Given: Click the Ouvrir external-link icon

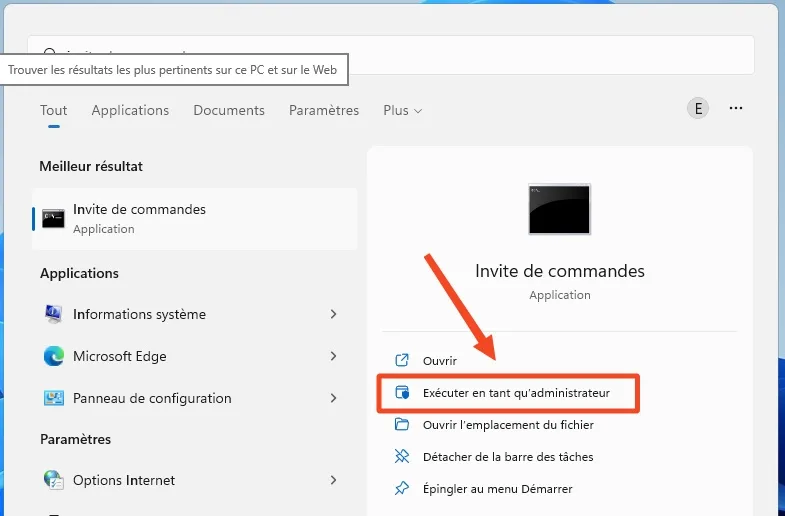Looking at the screenshot, I should (402, 360).
